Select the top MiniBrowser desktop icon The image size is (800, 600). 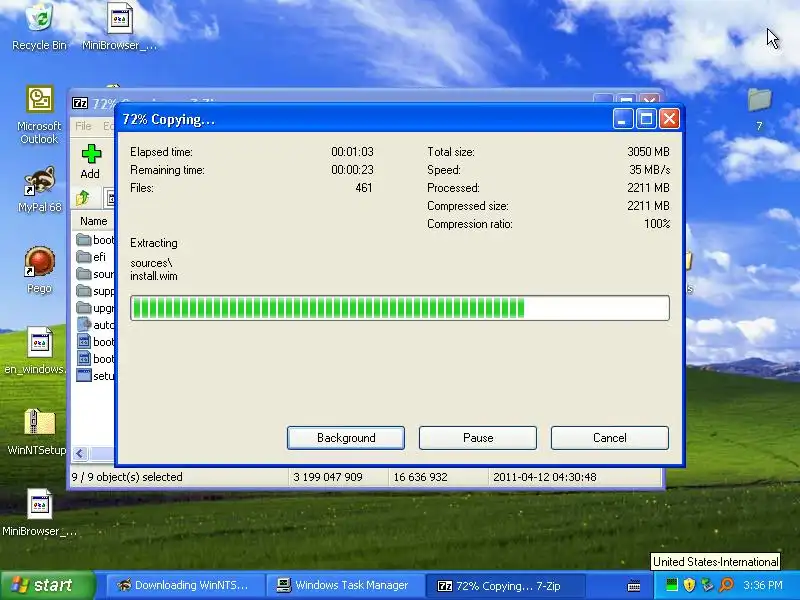[120, 27]
